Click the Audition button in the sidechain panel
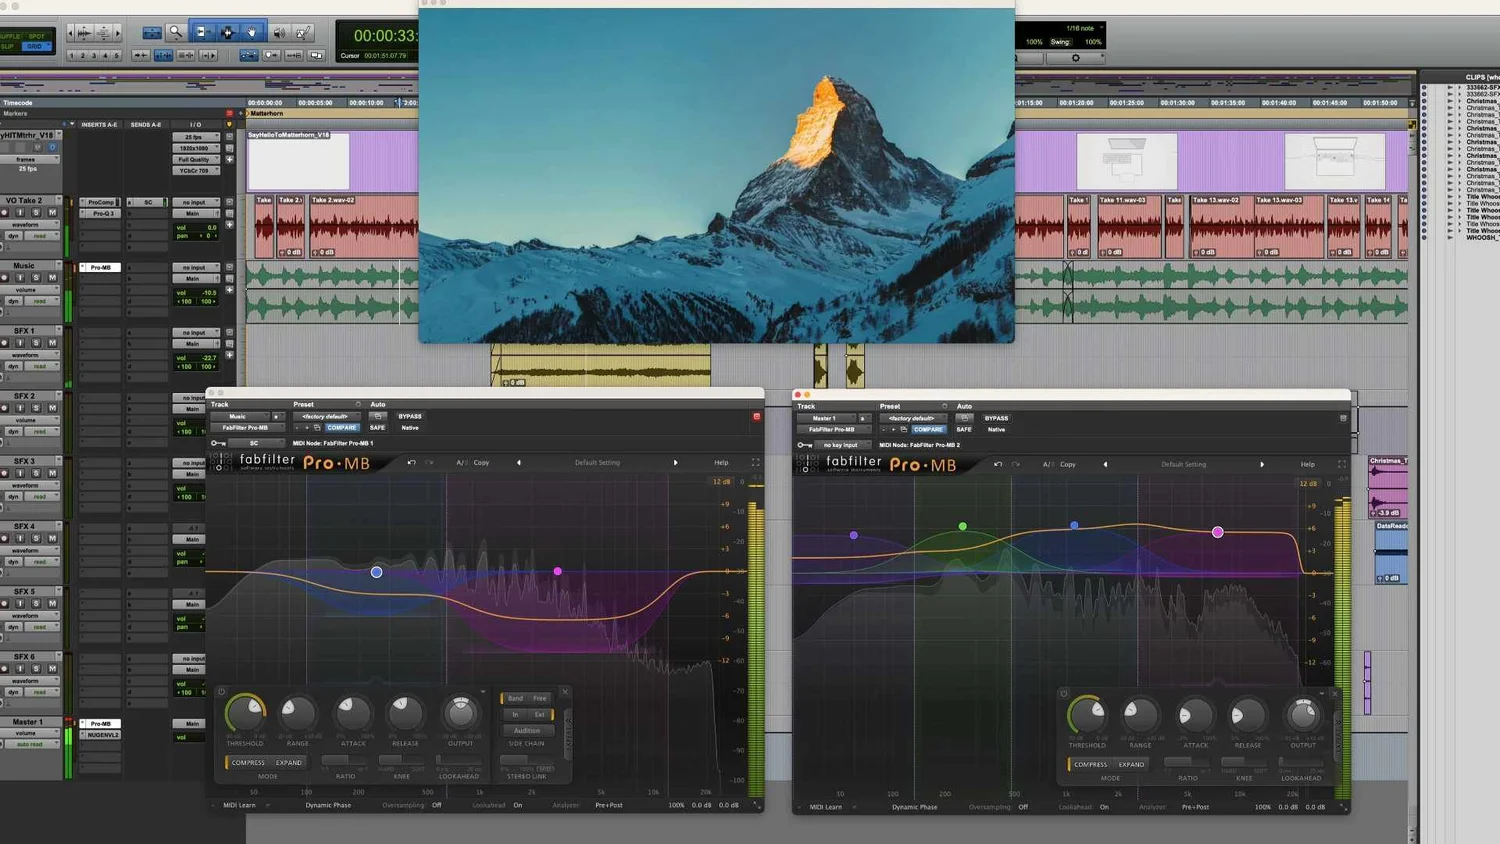This screenshot has width=1500, height=844. tap(527, 730)
